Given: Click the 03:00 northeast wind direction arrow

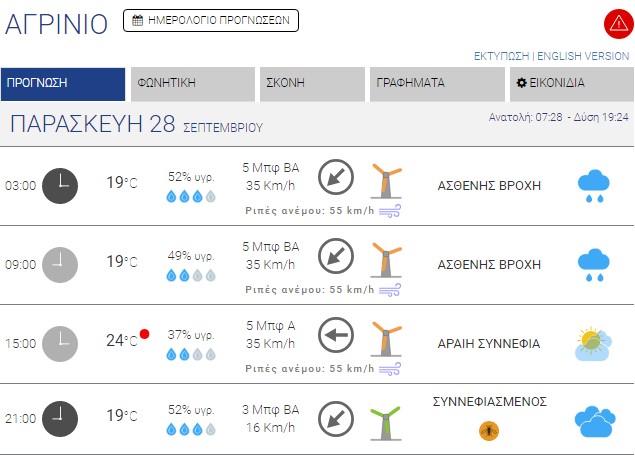Looking at the screenshot, I should 336,178.
